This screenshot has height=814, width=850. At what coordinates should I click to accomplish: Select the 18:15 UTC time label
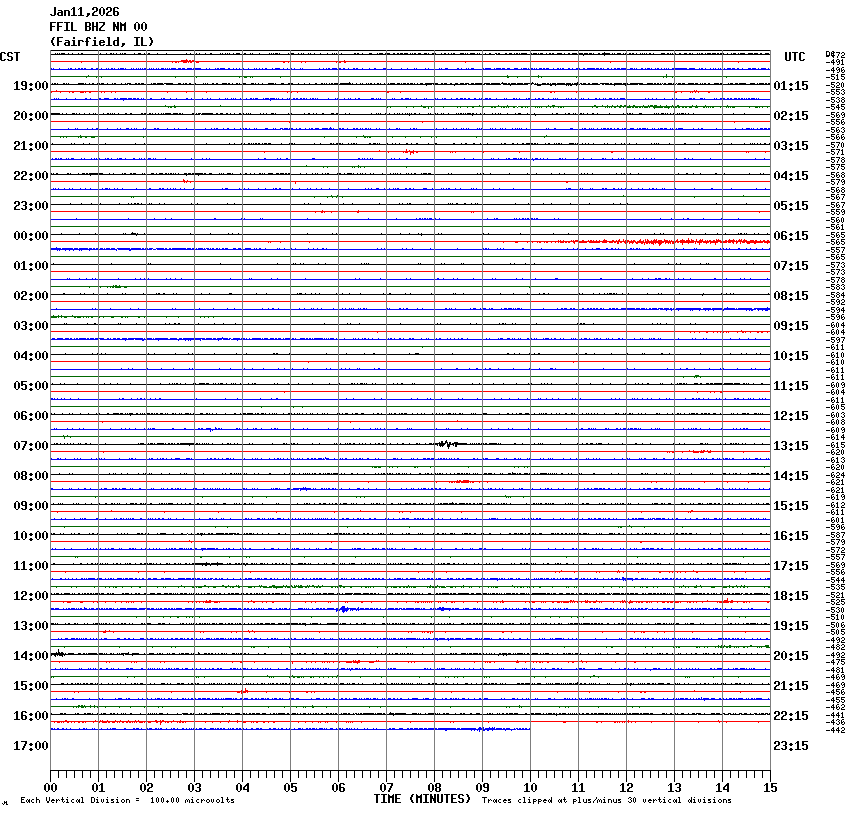coord(791,596)
